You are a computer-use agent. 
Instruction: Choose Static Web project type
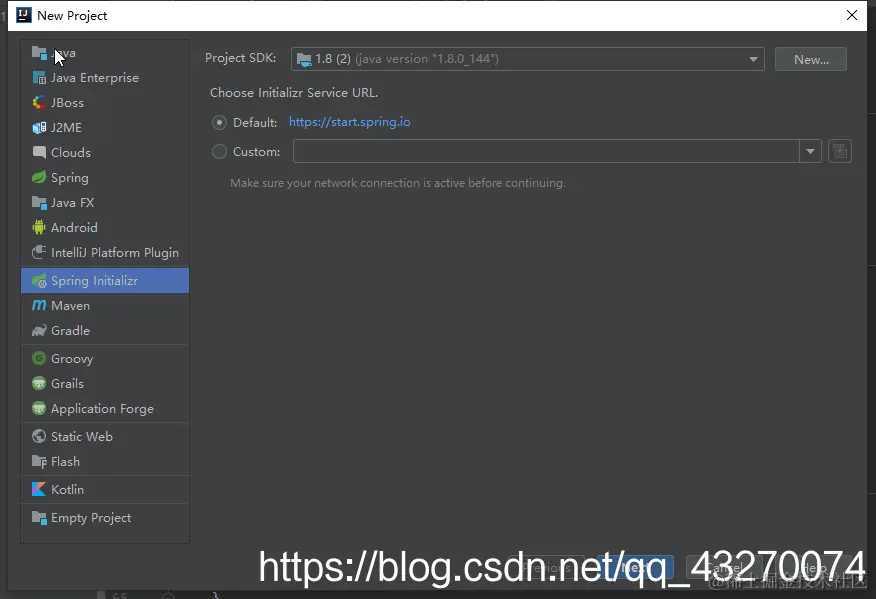click(105, 436)
